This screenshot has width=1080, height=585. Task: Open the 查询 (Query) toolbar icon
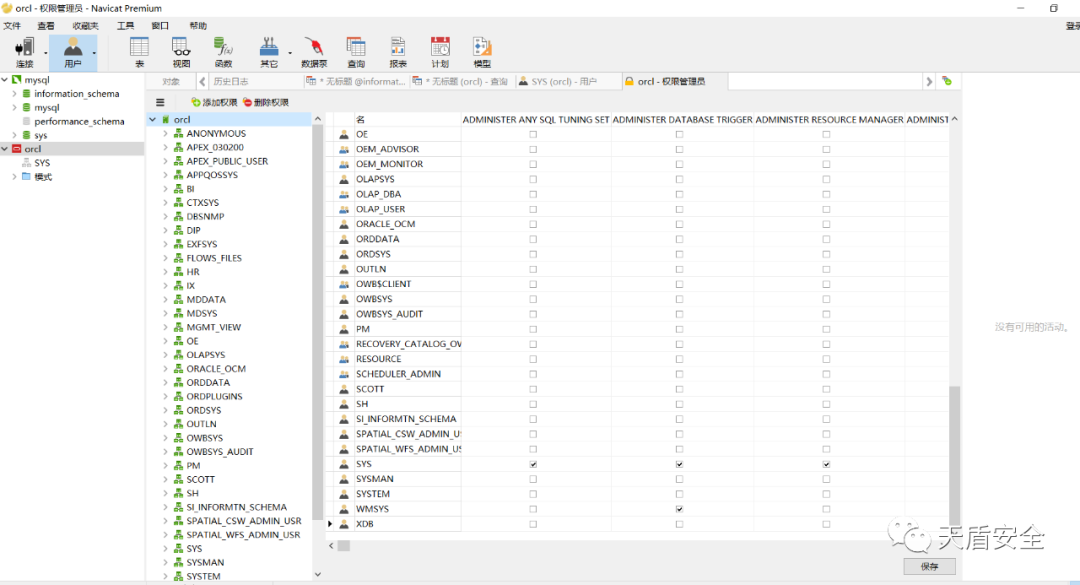pos(356,51)
